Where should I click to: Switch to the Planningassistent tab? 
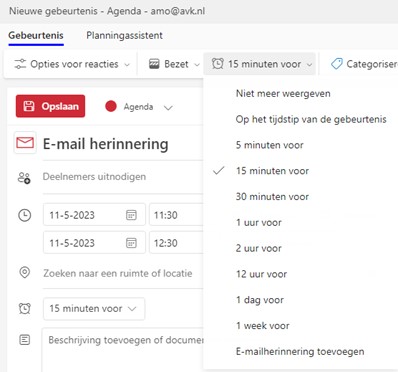tap(124, 36)
